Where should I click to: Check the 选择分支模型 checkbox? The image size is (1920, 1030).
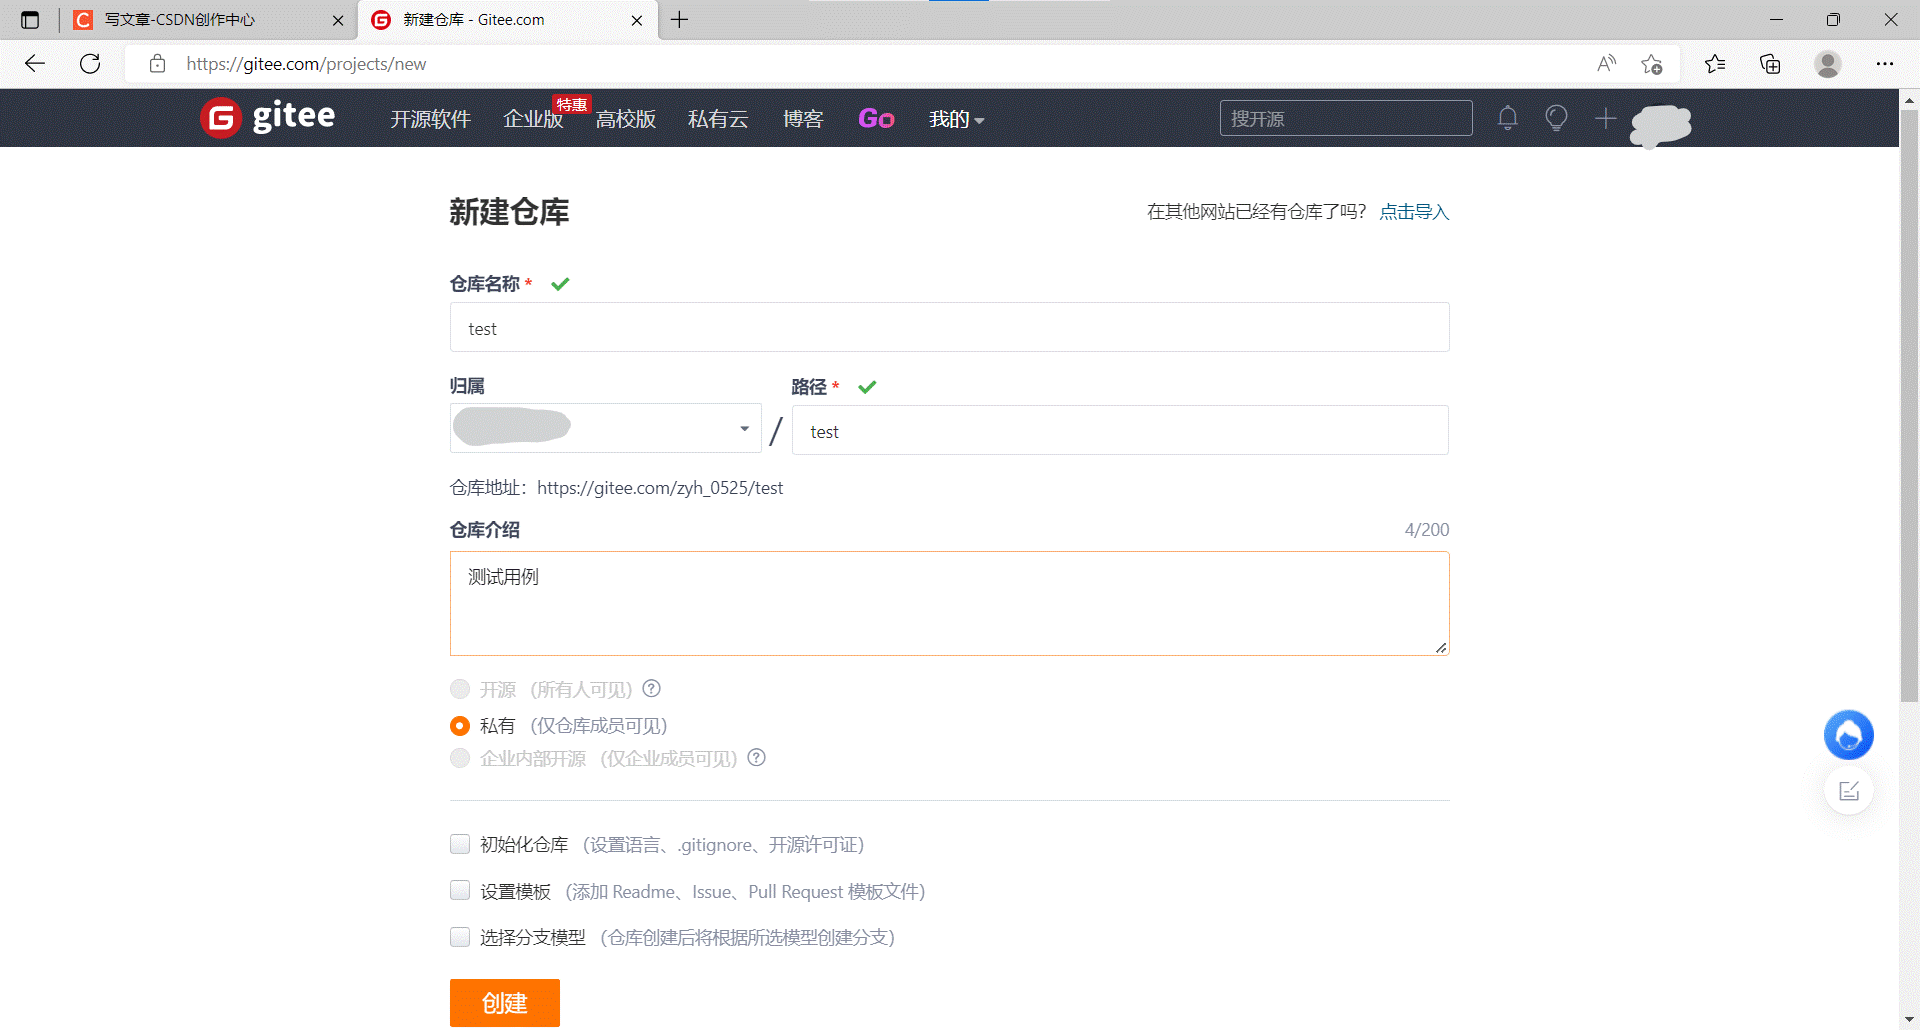pos(460,937)
